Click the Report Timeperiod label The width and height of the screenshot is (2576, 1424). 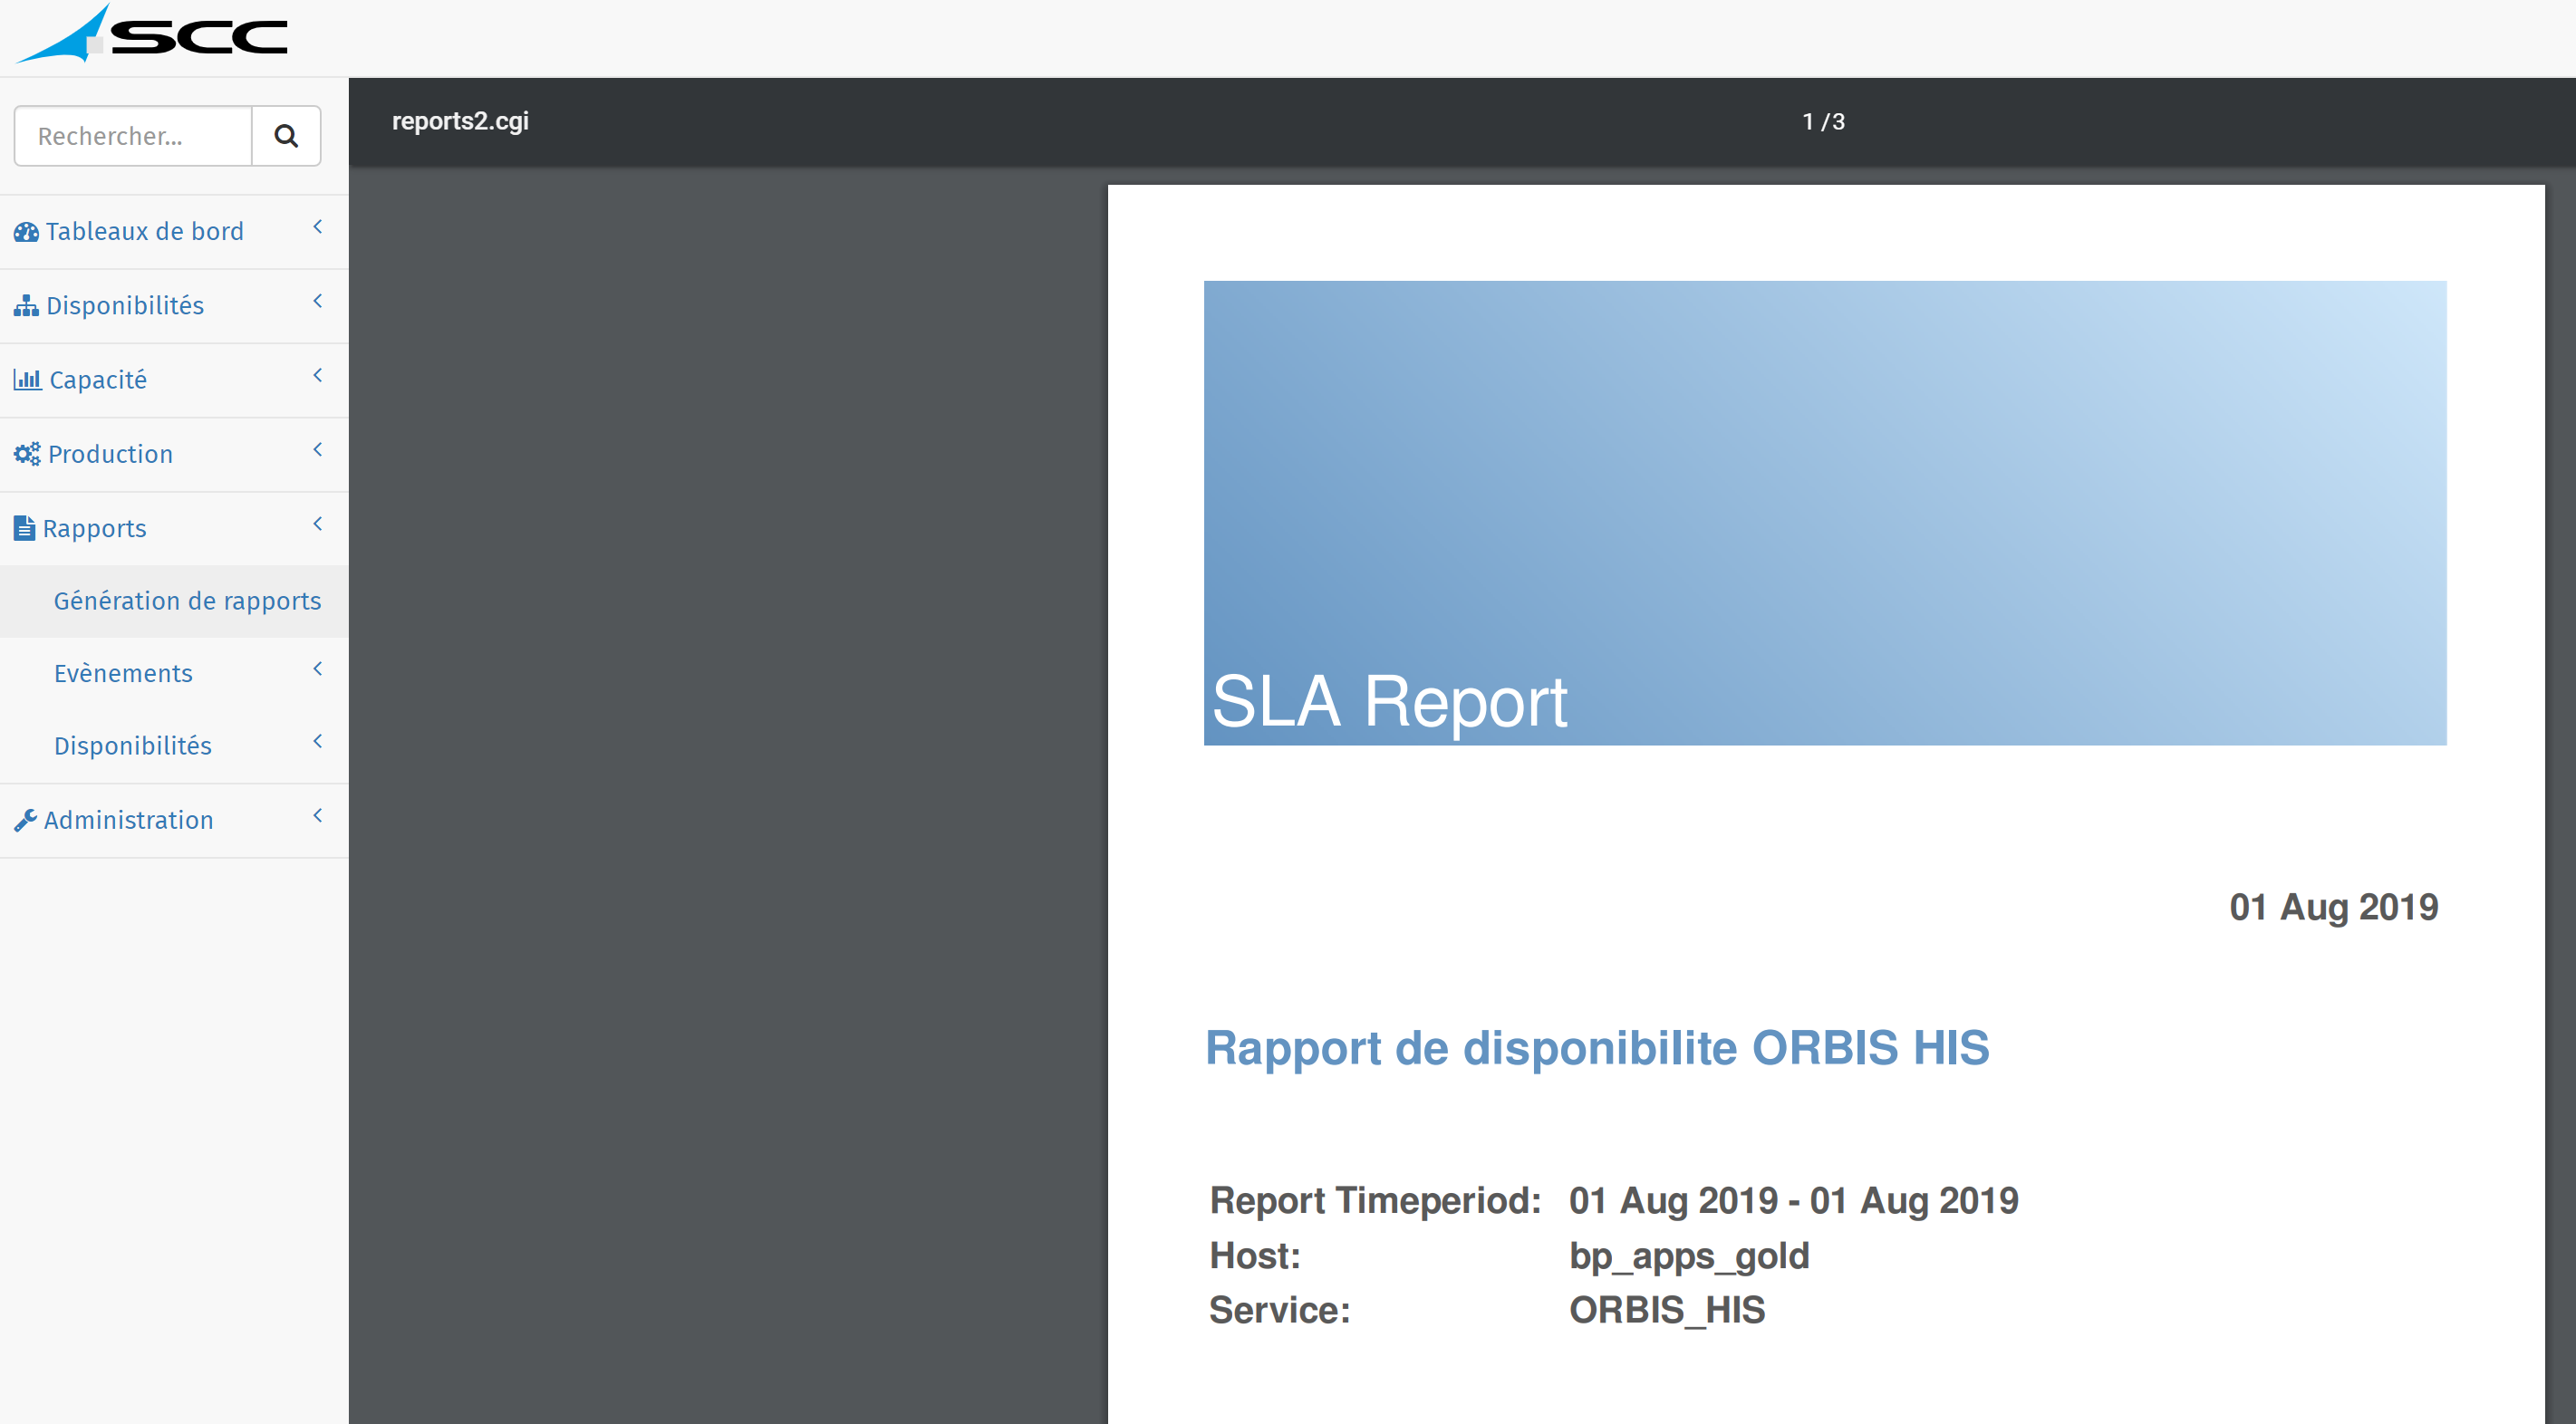click(x=1376, y=1201)
